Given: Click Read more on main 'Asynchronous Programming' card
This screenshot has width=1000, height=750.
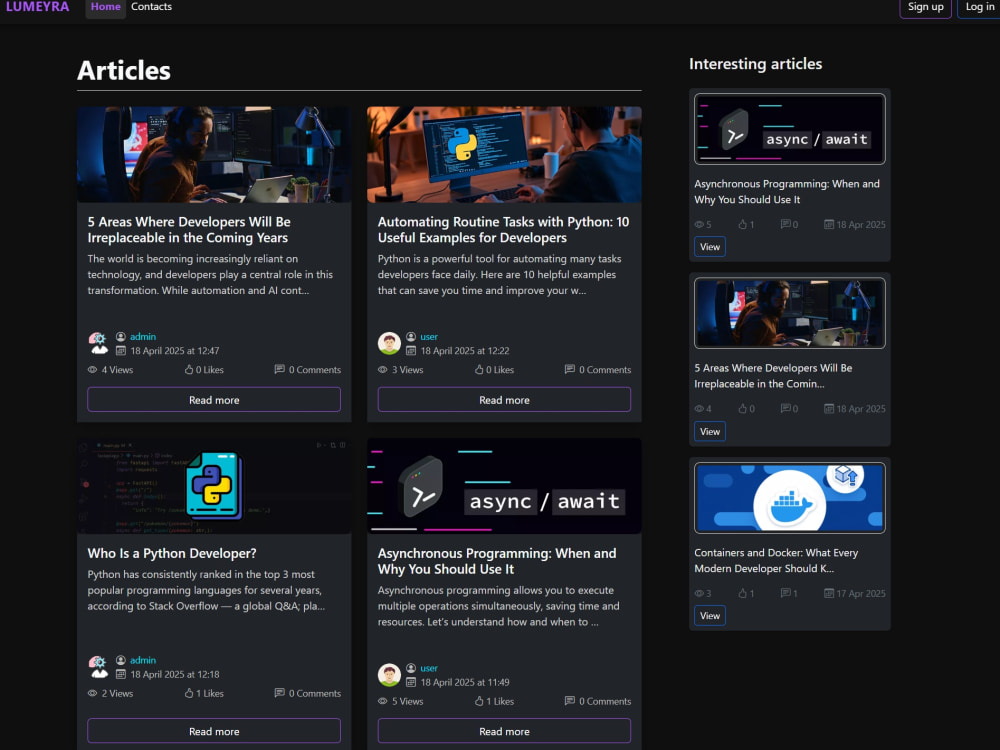Looking at the screenshot, I should pyautogui.click(x=504, y=732).
